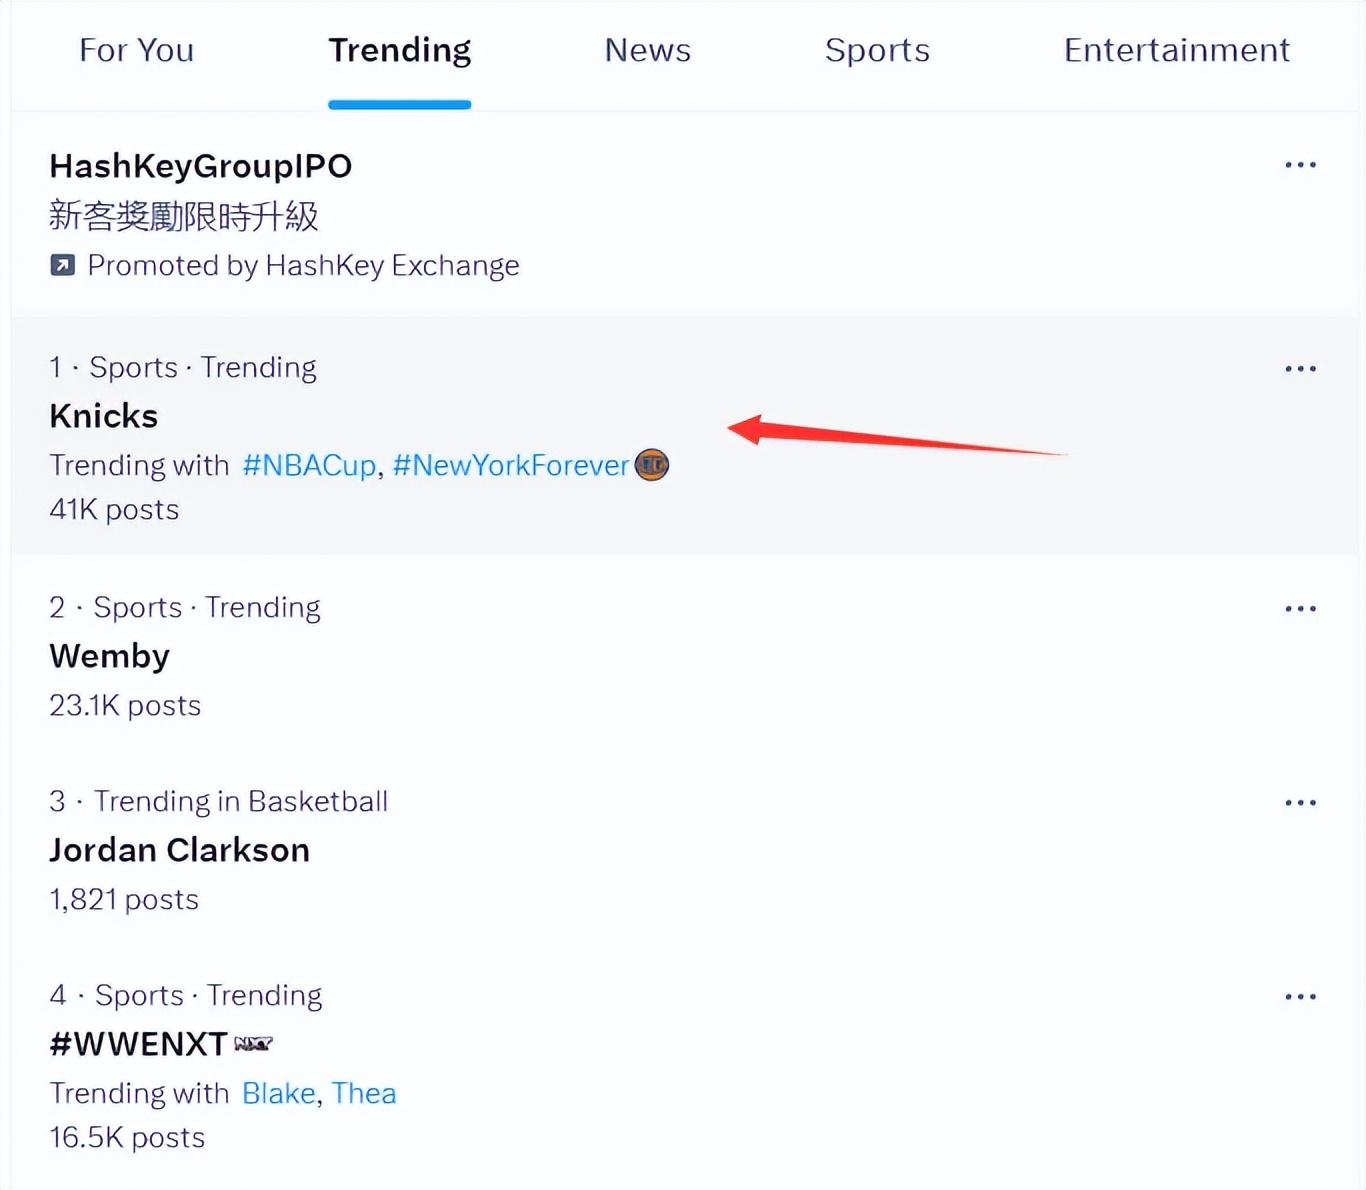Click the Blake related trend link
The height and width of the screenshot is (1190, 1366).
click(278, 1093)
